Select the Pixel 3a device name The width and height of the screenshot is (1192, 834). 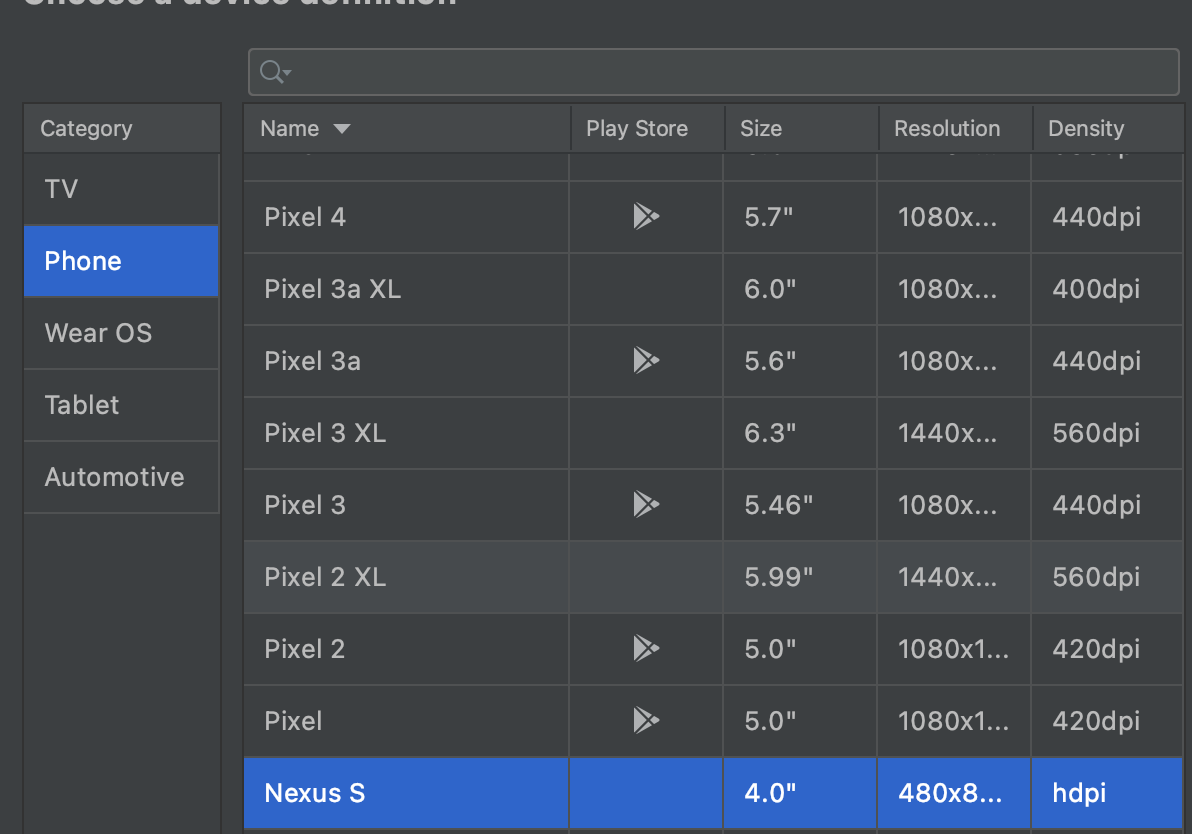[312, 361]
